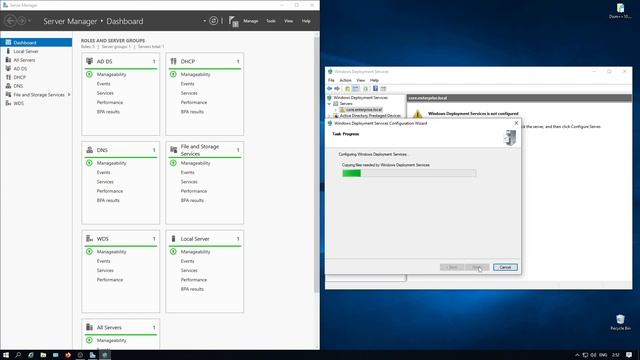Click the Cancel button in the wizard
The image size is (640, 360).
505,267
